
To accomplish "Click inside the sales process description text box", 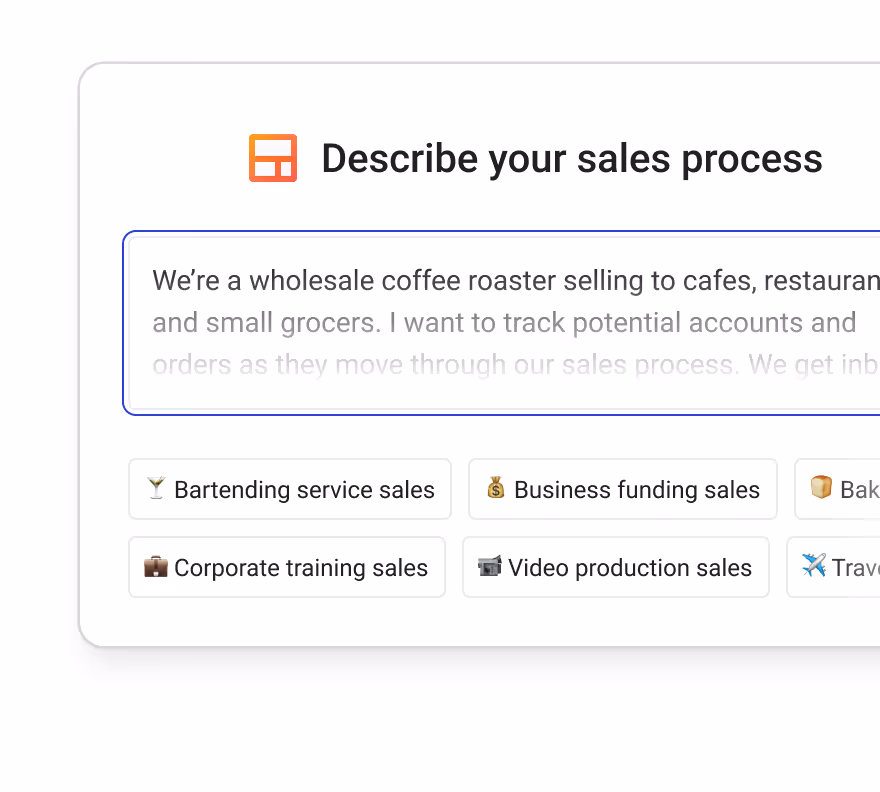I will 500,322.
